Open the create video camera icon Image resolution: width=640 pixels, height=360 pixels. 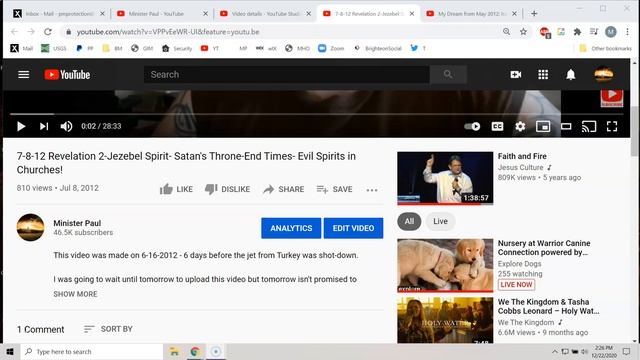516,75
